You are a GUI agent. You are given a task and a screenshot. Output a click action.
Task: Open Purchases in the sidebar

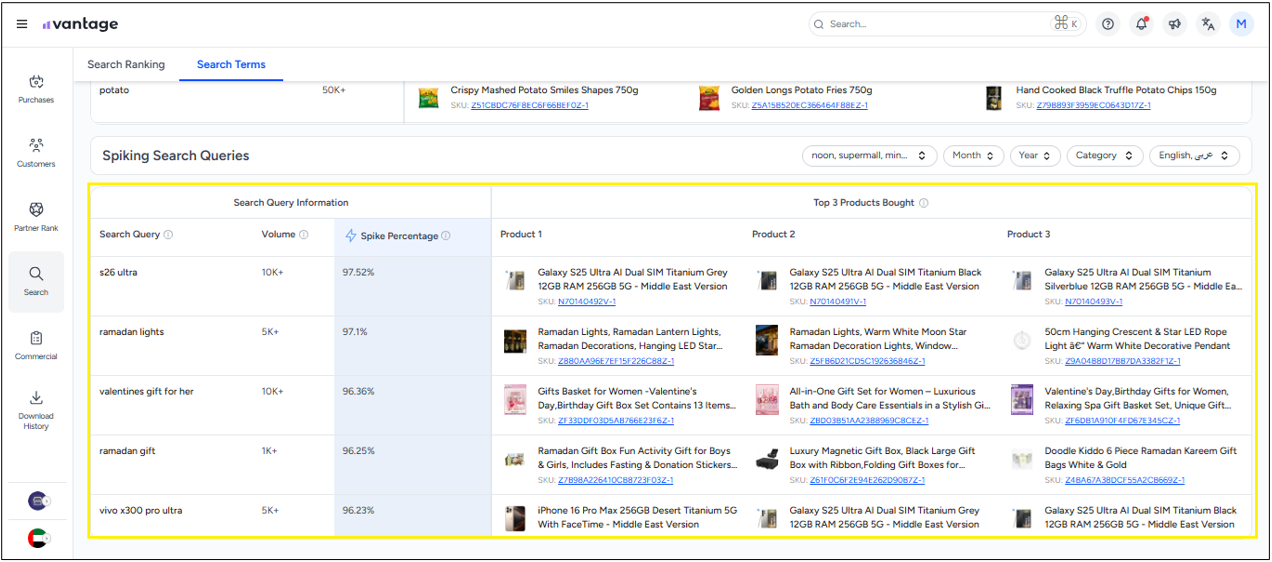point(36,89)
